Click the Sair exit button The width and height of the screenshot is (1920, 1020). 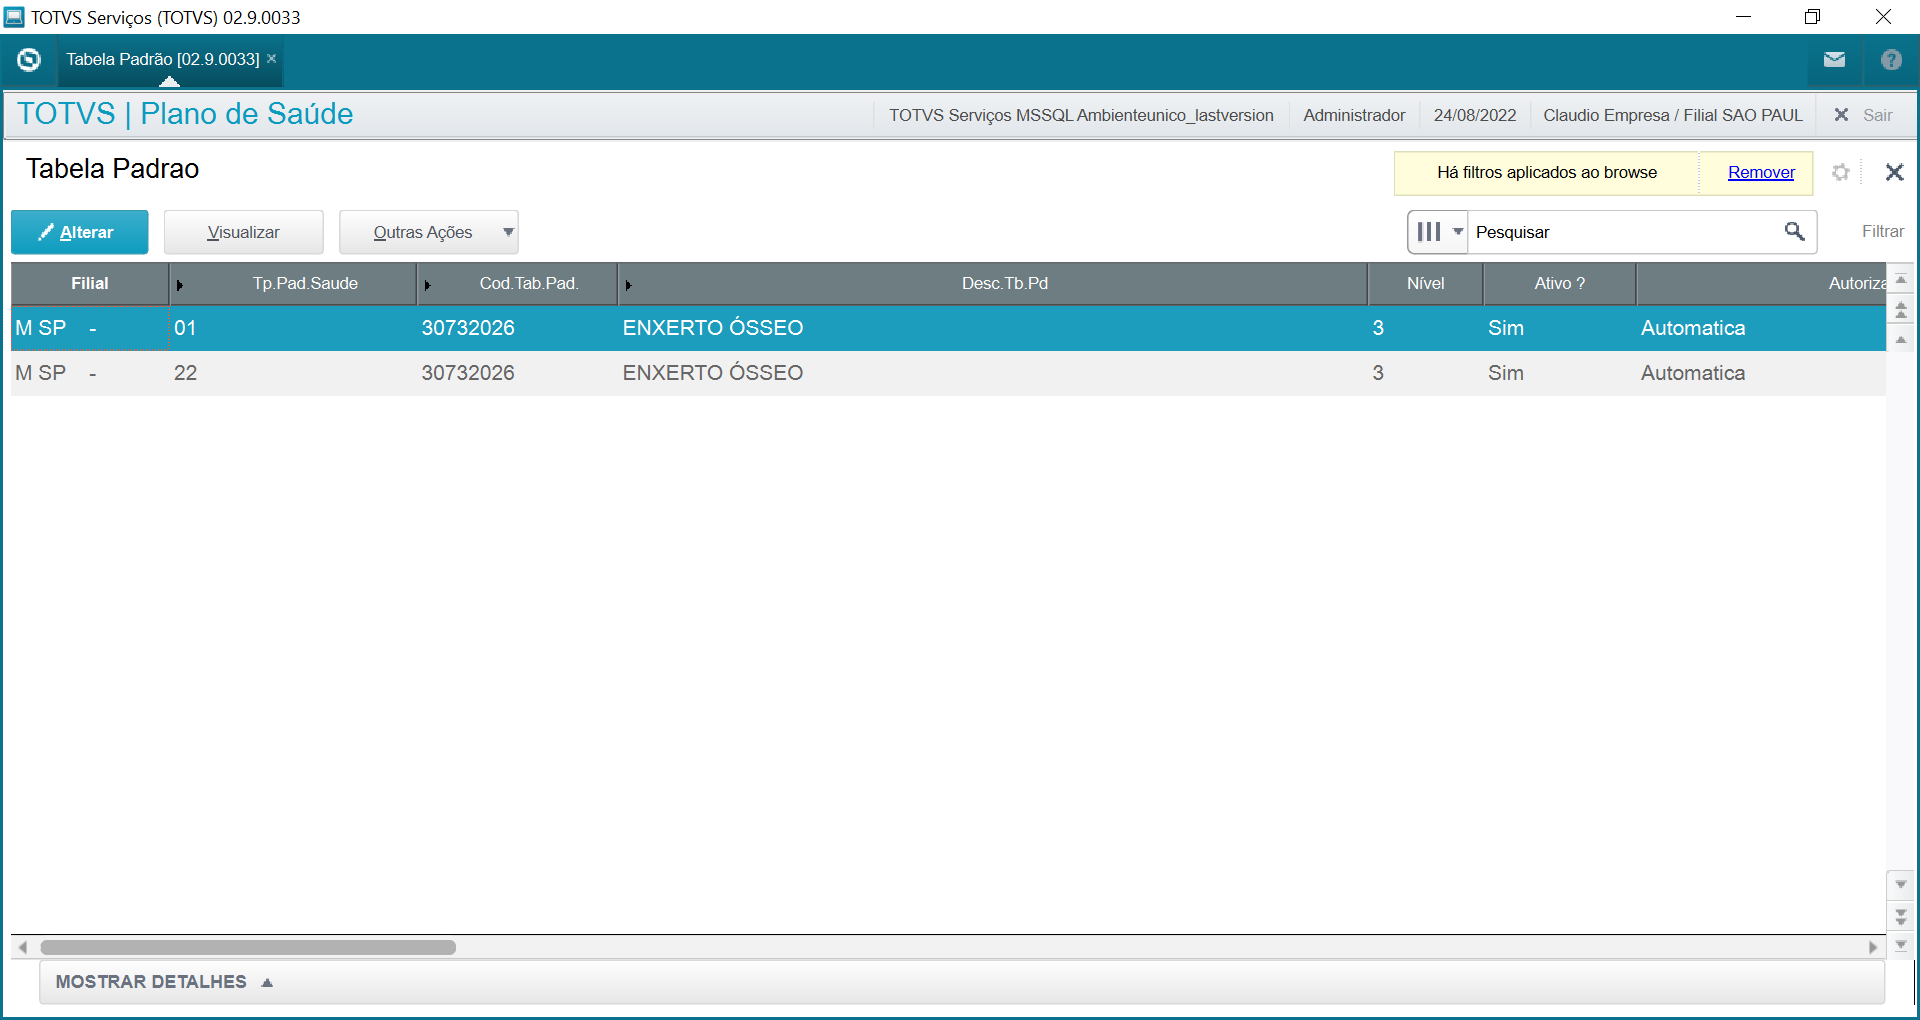pos(1863,115)
